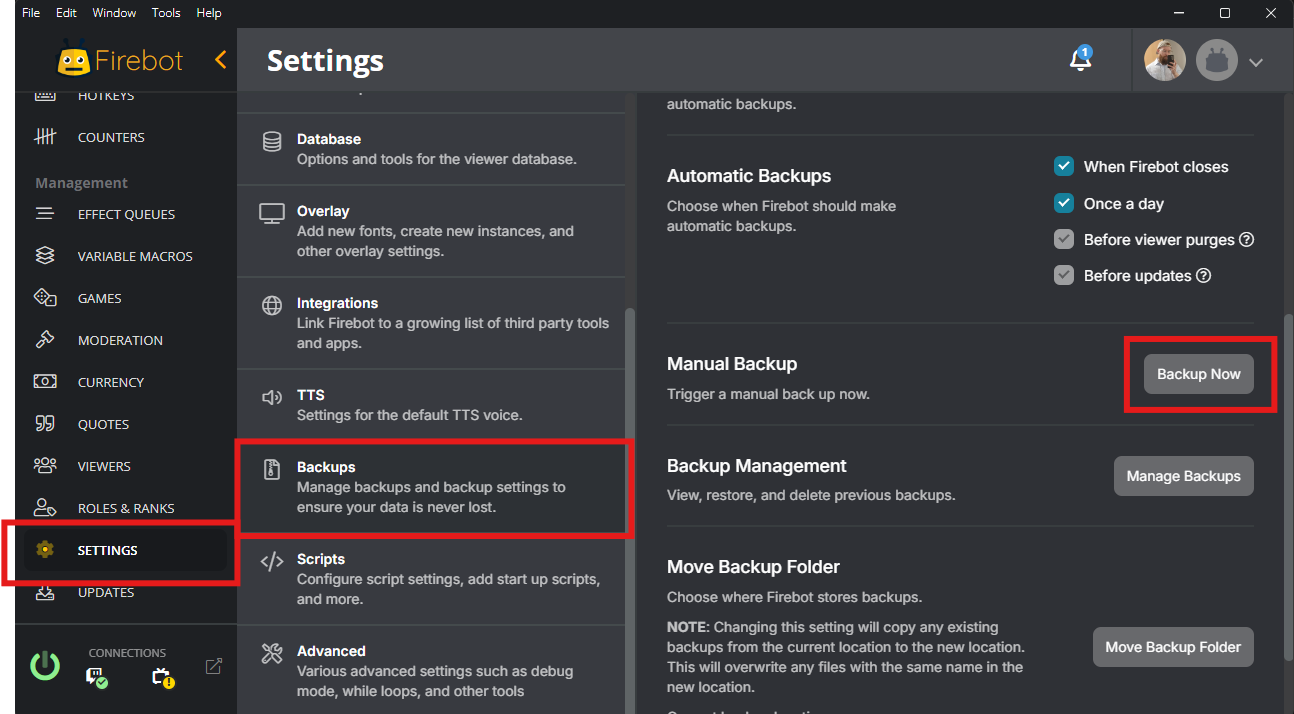Click the integration status icon with warning badge

point(163,678)
